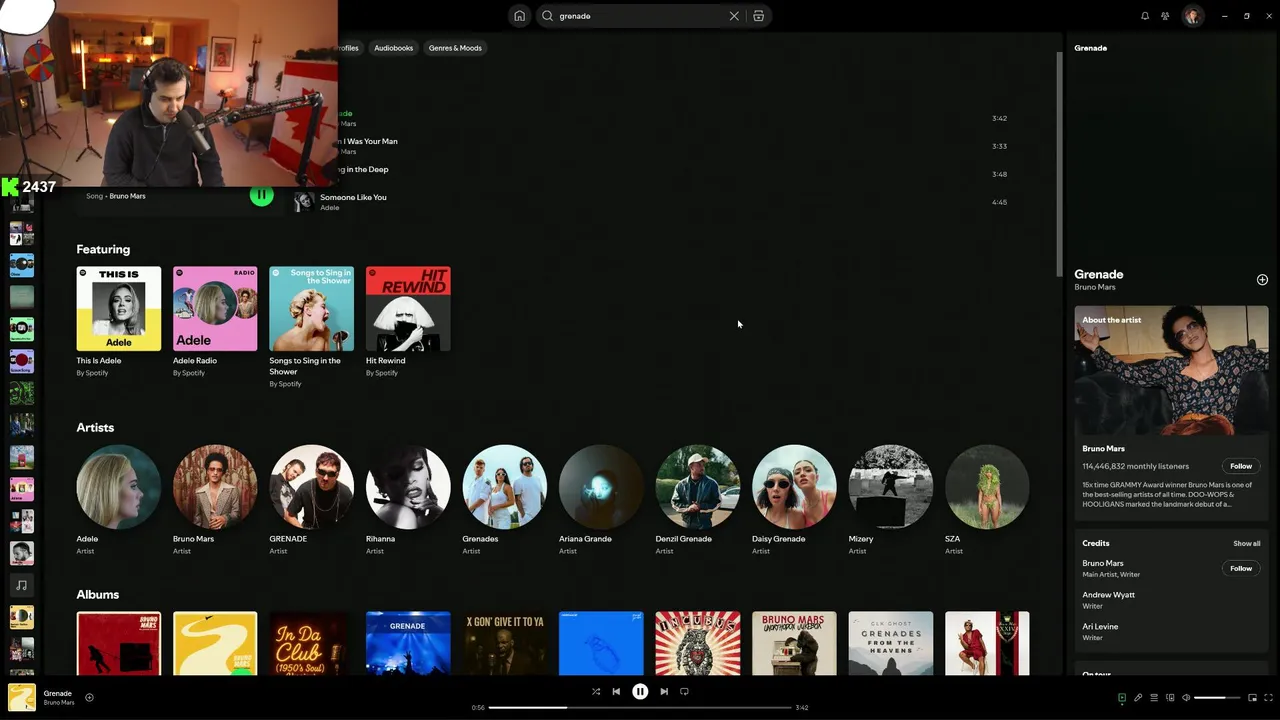This screenshot has width=1280, height=720.
Task: Follow Bruno Mars in About the artist
Action: [x=1241, y=466]
